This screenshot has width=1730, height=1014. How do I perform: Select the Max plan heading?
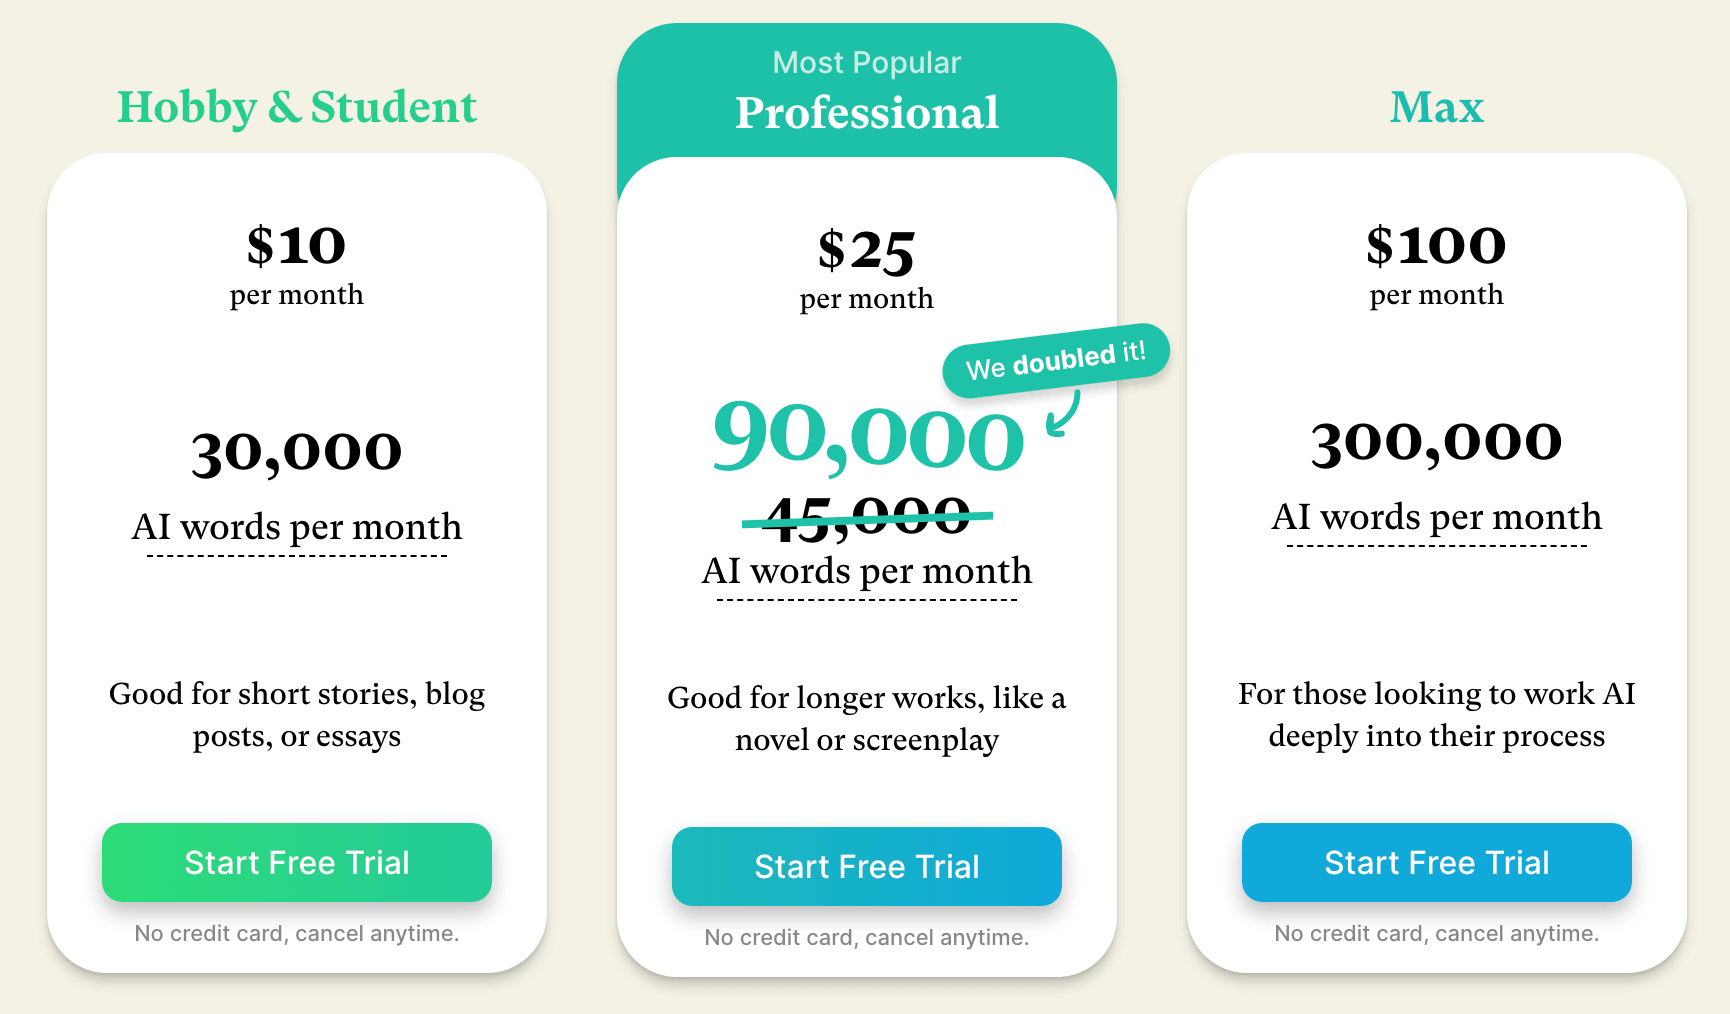(x=1436, y=106)
